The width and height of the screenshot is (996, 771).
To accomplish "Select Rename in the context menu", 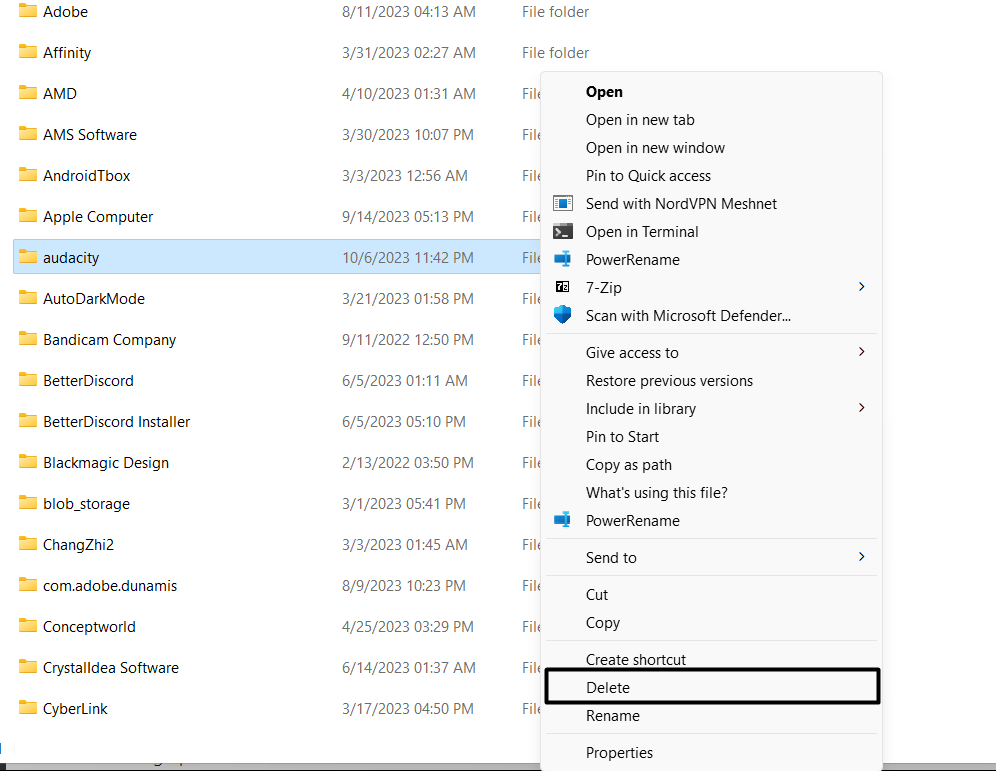I will pyautogui.click(x=612, y=716).
